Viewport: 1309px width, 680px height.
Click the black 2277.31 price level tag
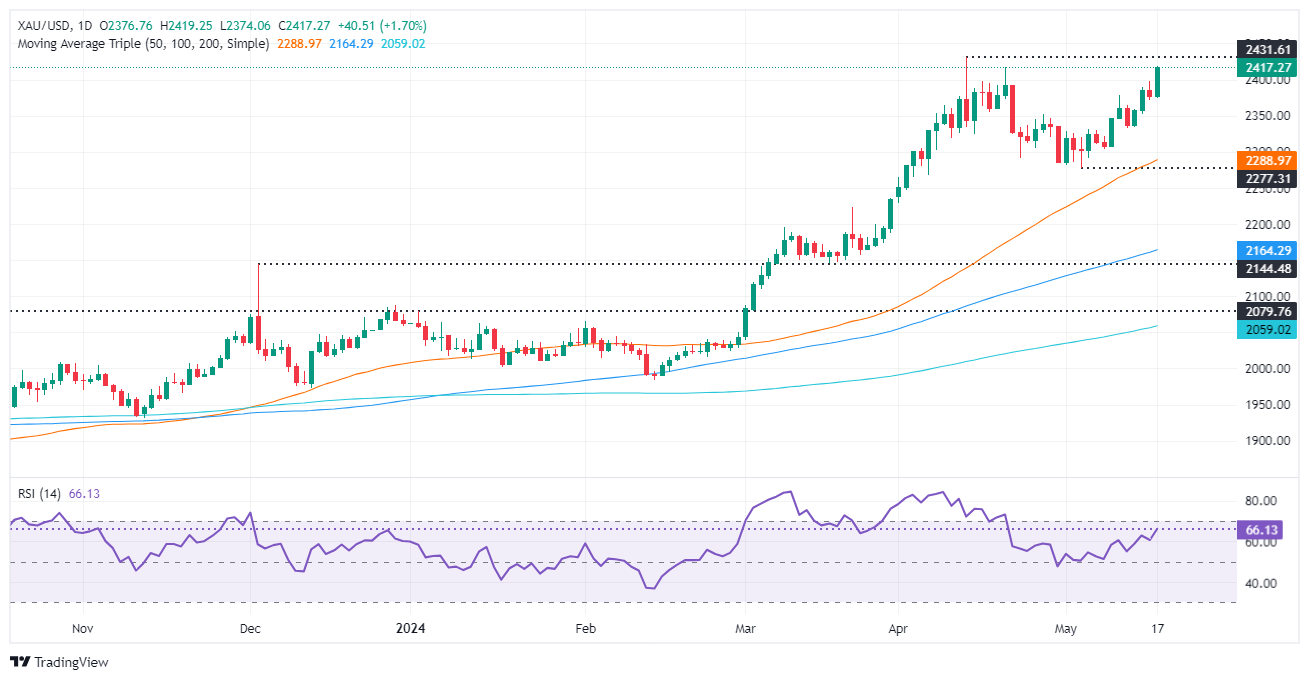pyautogui.click(x=1267, y=177)
